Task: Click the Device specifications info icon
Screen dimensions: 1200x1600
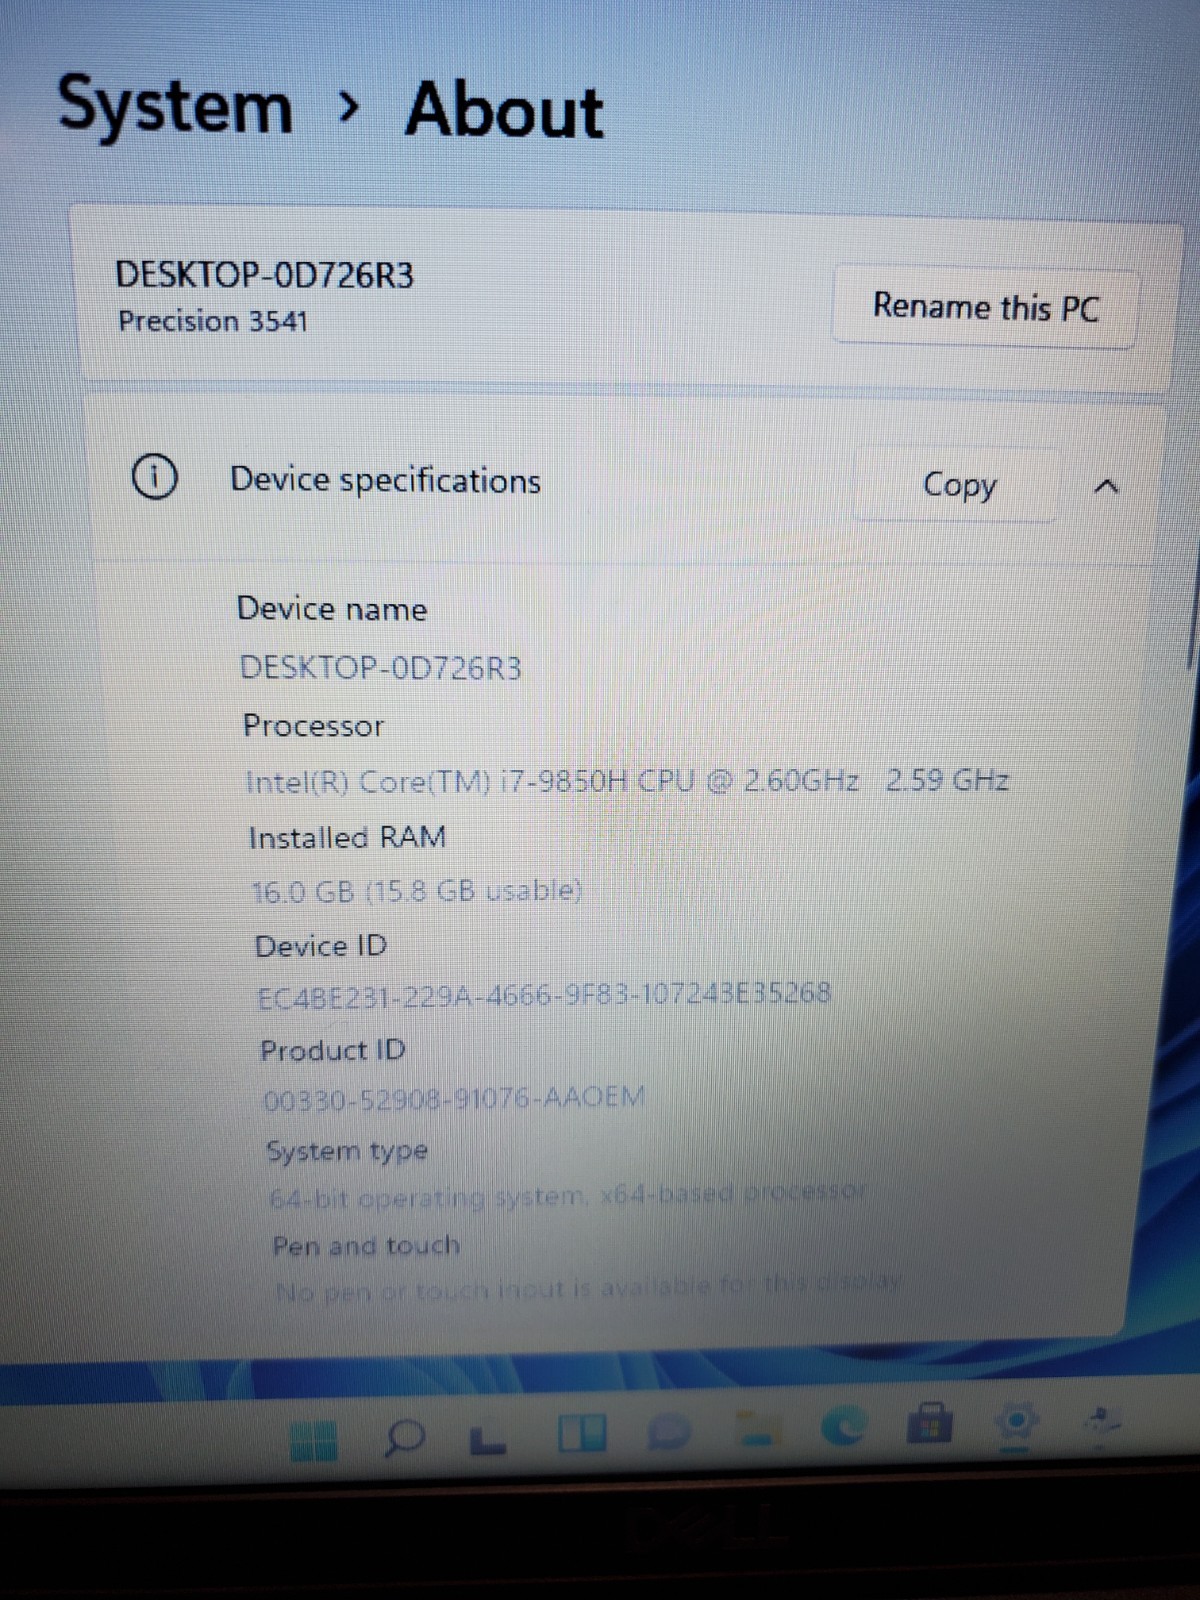Action: tap(154, 477)
